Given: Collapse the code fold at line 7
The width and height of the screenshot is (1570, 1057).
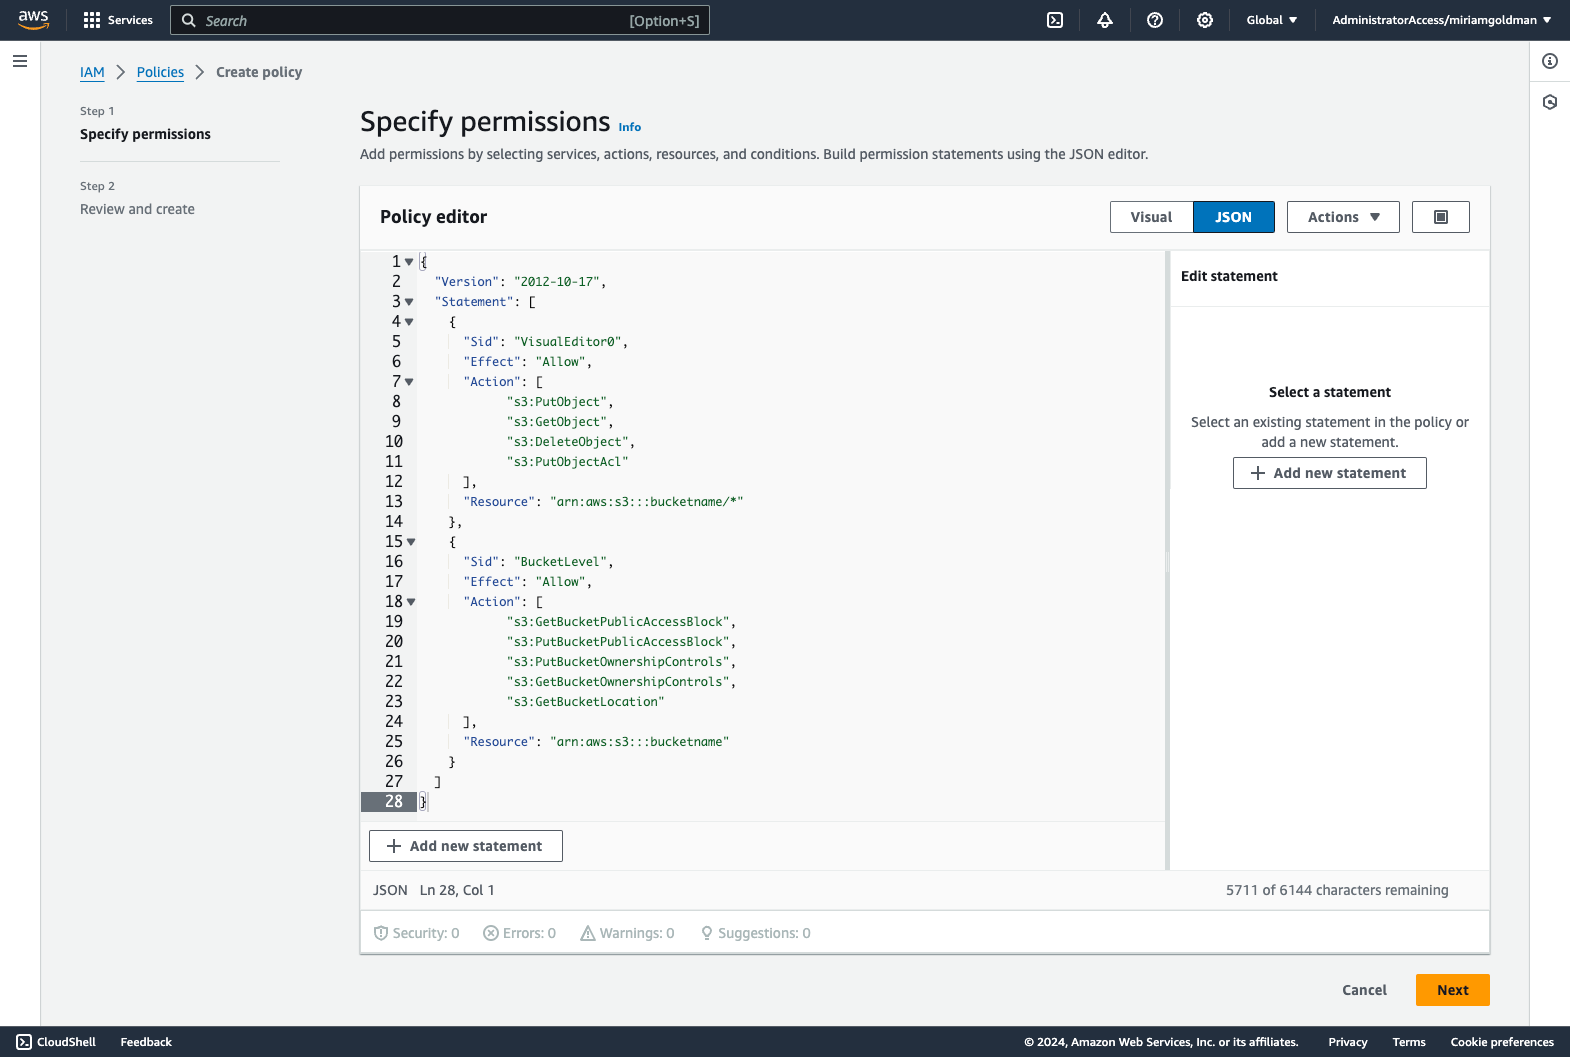Looking at the screenshot, I should point(409,382).
